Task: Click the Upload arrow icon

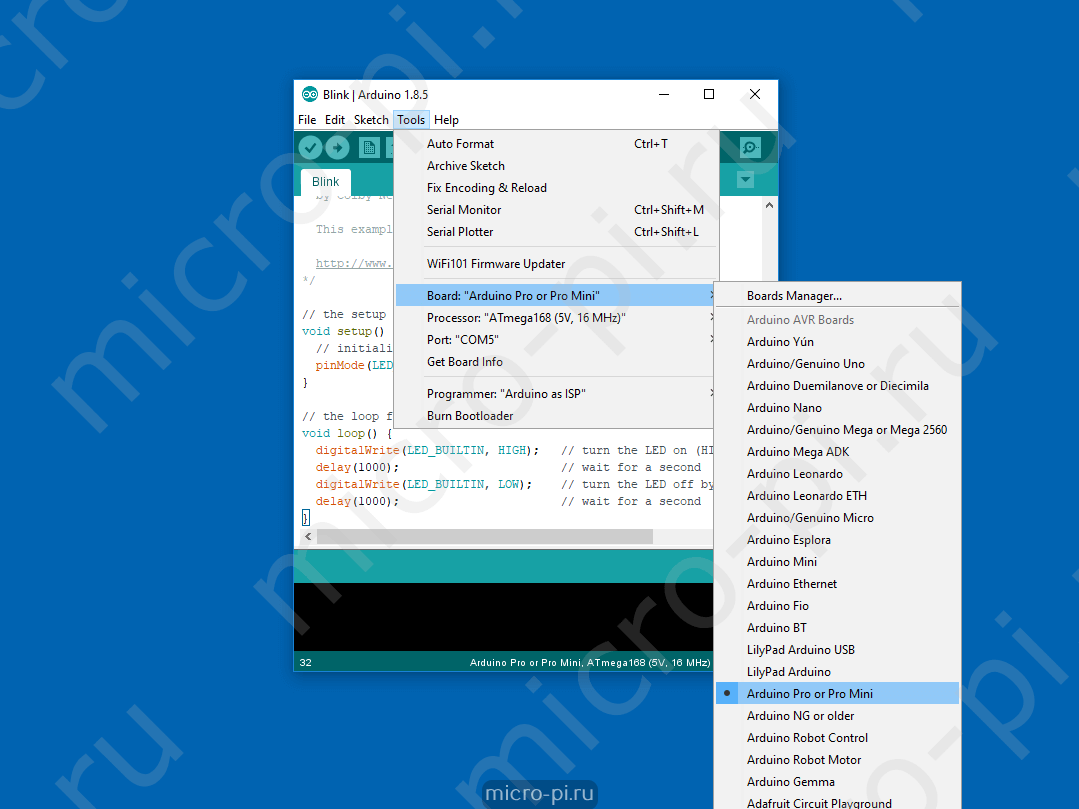Action: 337,147
